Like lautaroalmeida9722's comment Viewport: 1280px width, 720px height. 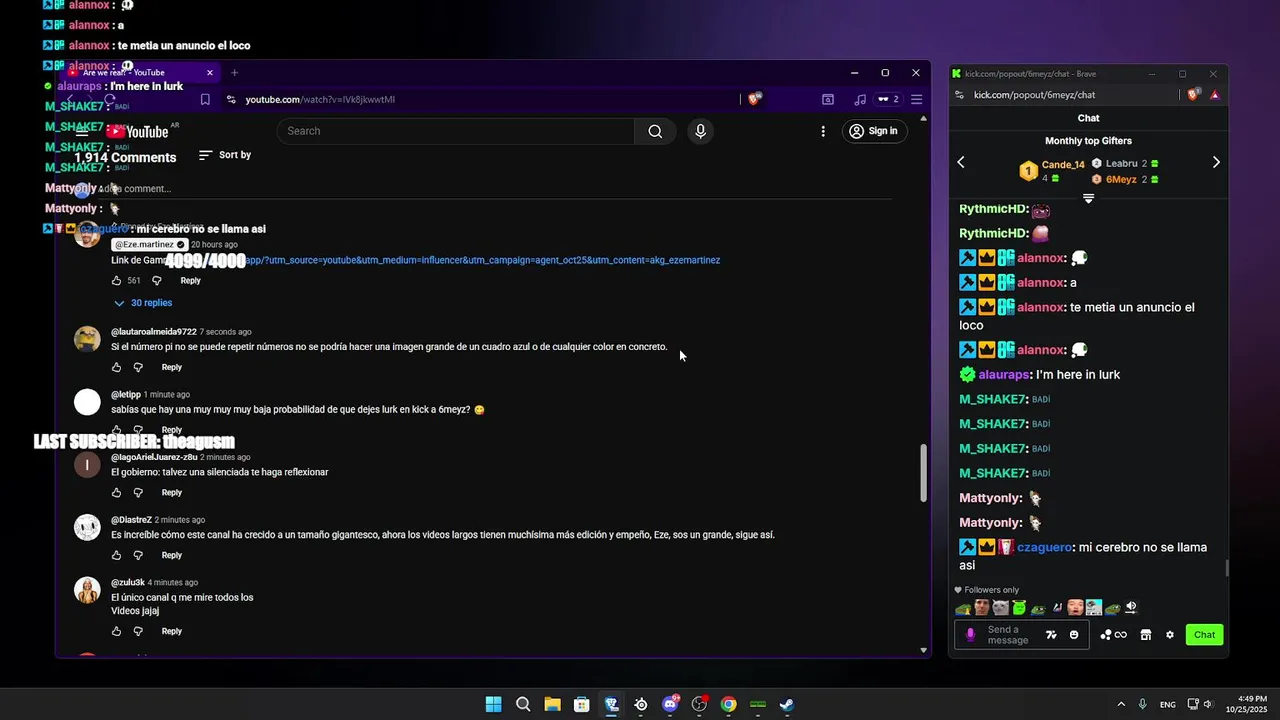click(117, 367)
